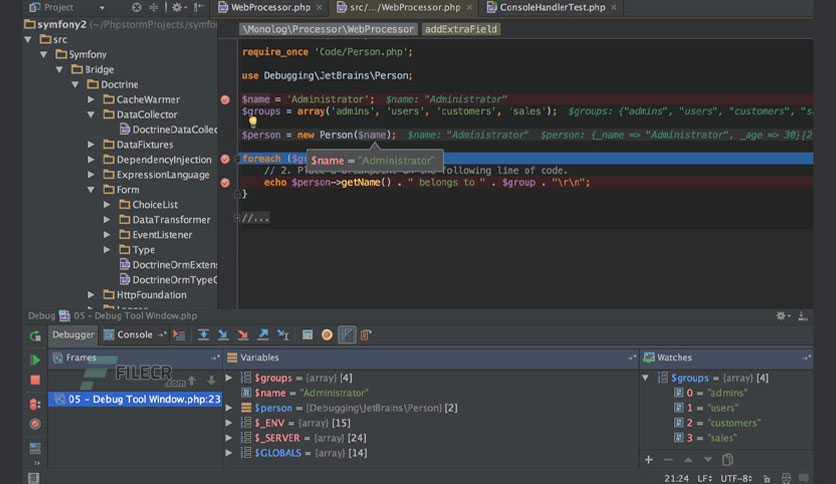
Task: Toggle breakpoint on the echo line
Action: pyautogui.click(x=225, y=182)
